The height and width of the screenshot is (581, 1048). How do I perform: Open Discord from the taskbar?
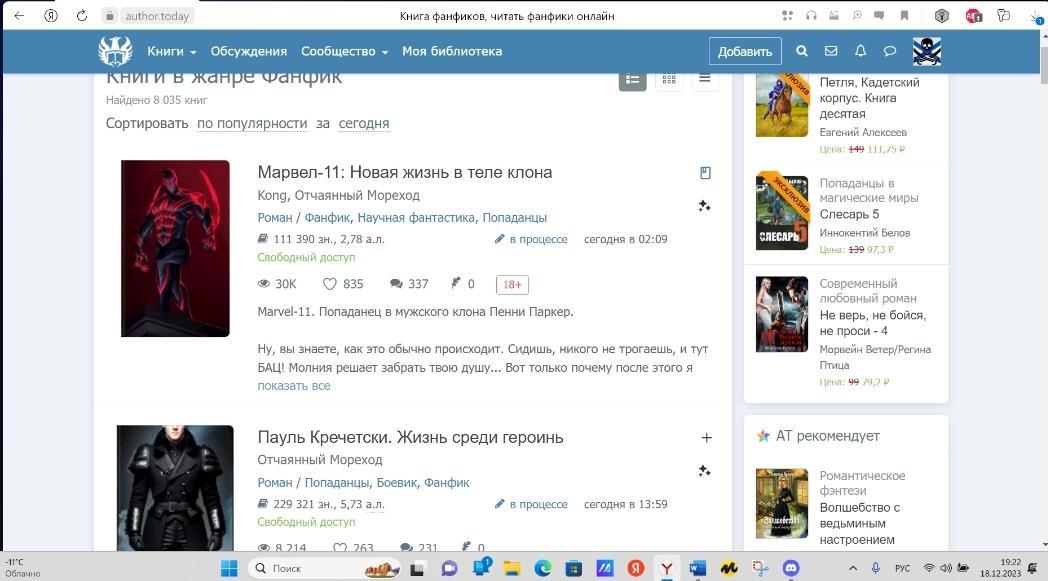point(791,568)
